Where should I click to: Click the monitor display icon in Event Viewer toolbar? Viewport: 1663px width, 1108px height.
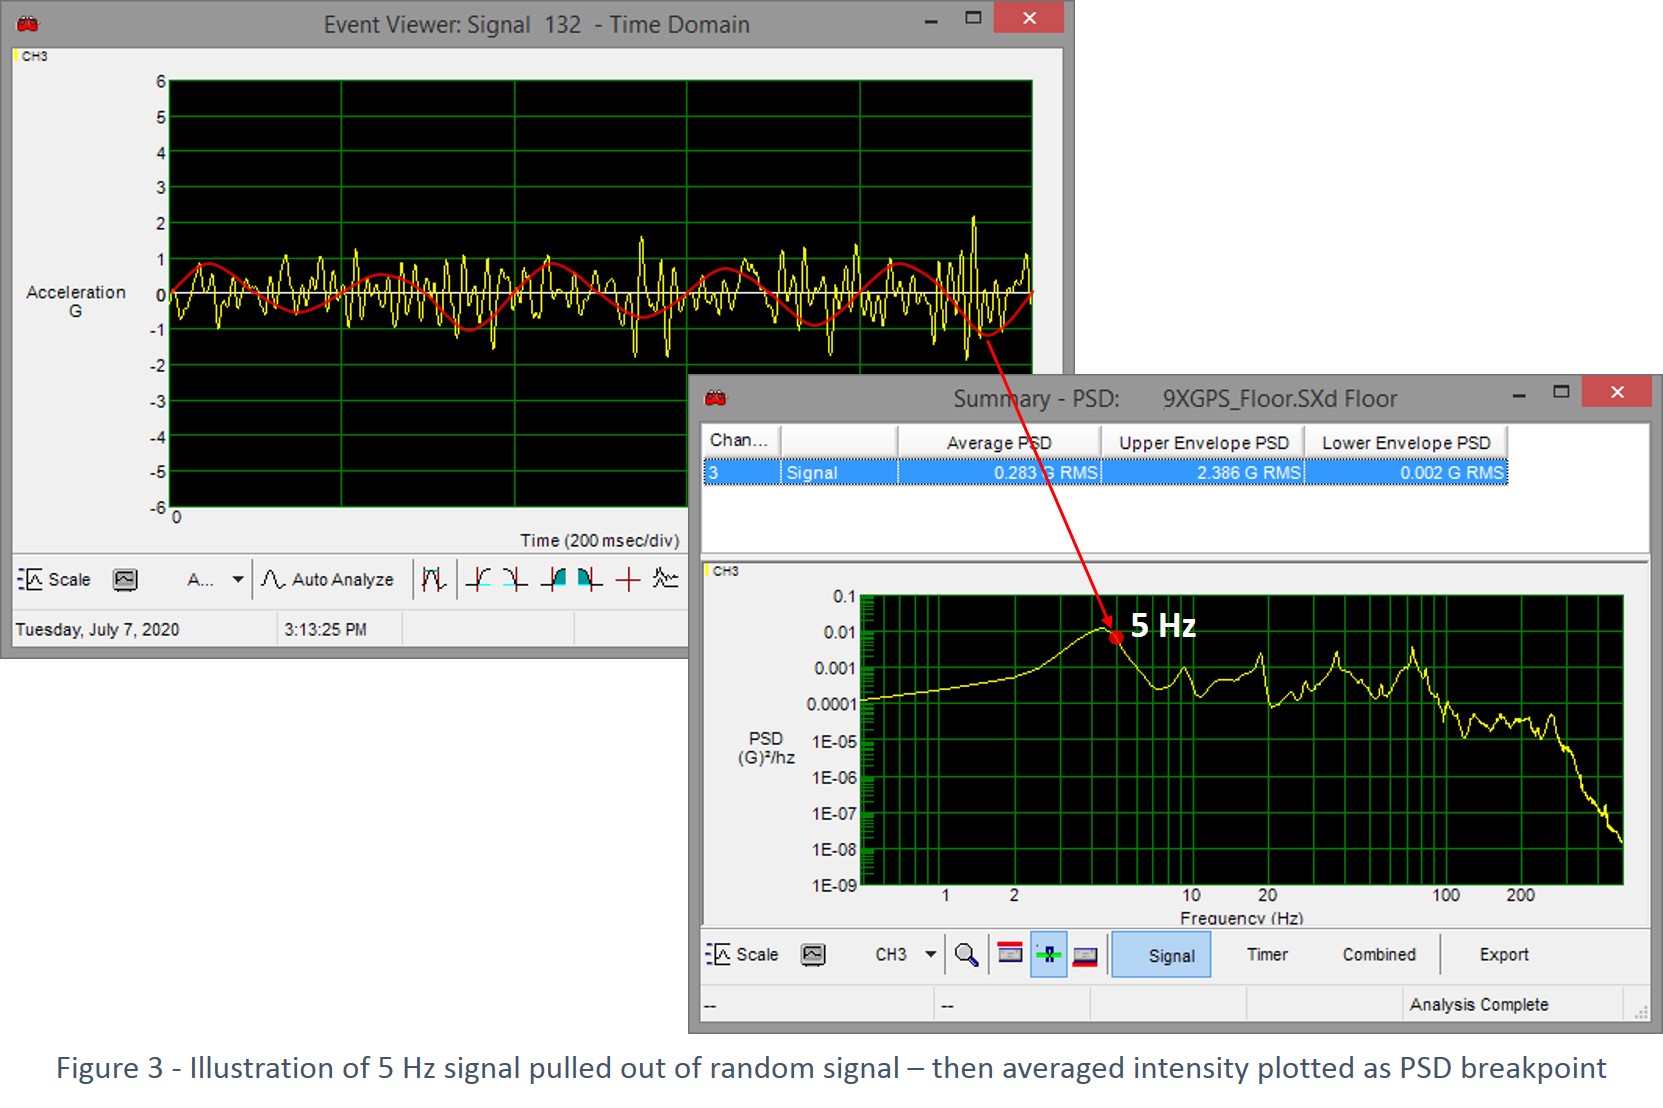125,579
